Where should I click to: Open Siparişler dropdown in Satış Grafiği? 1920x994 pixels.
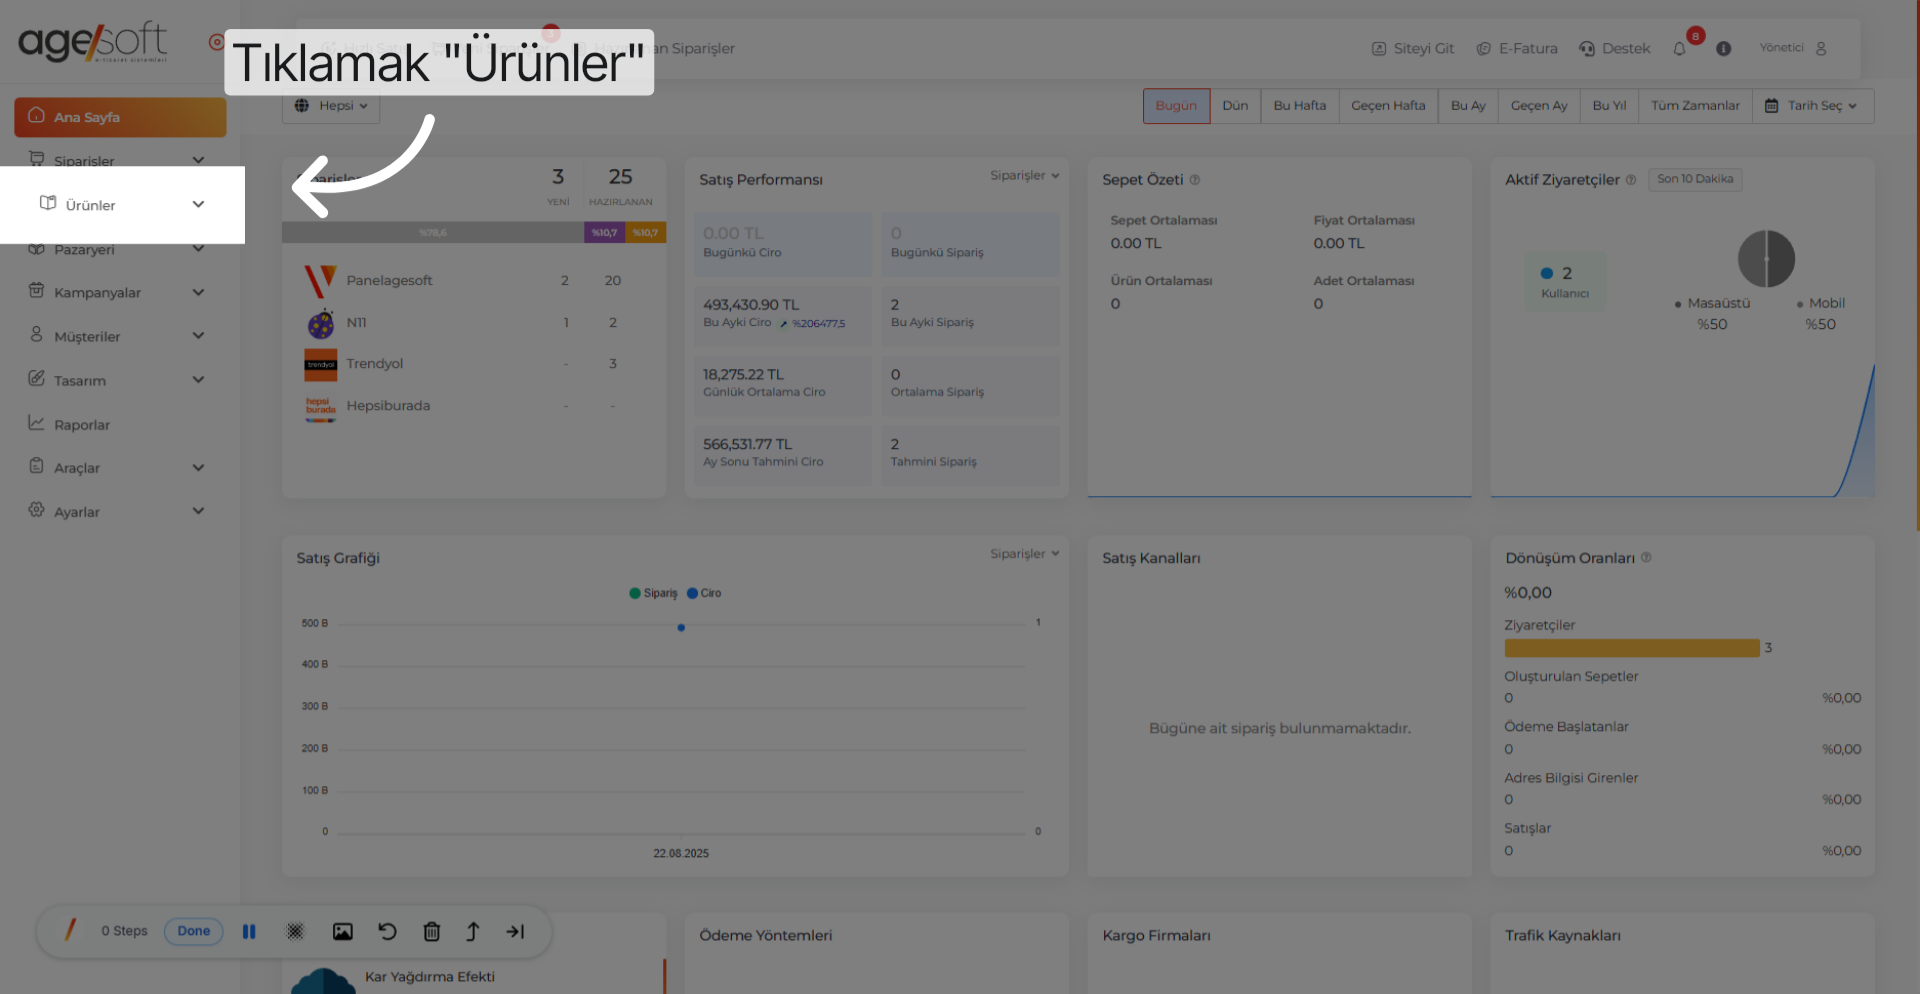tap(1025, 554)
